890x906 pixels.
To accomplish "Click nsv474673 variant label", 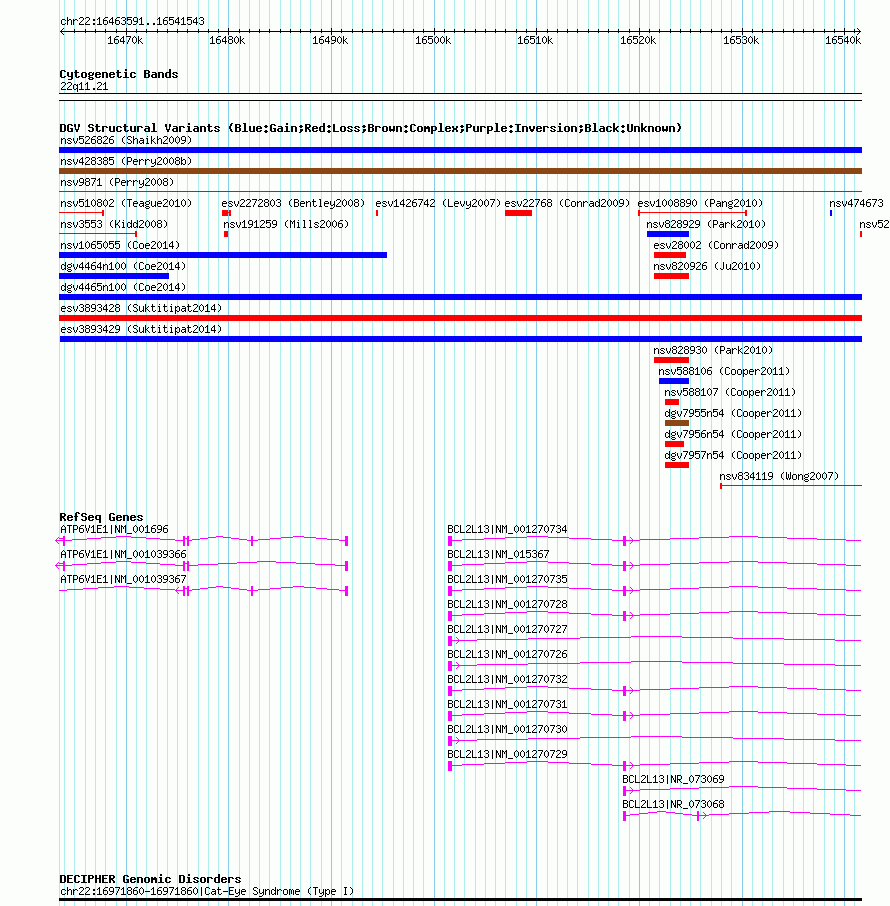I will click(x=856, y=203).
